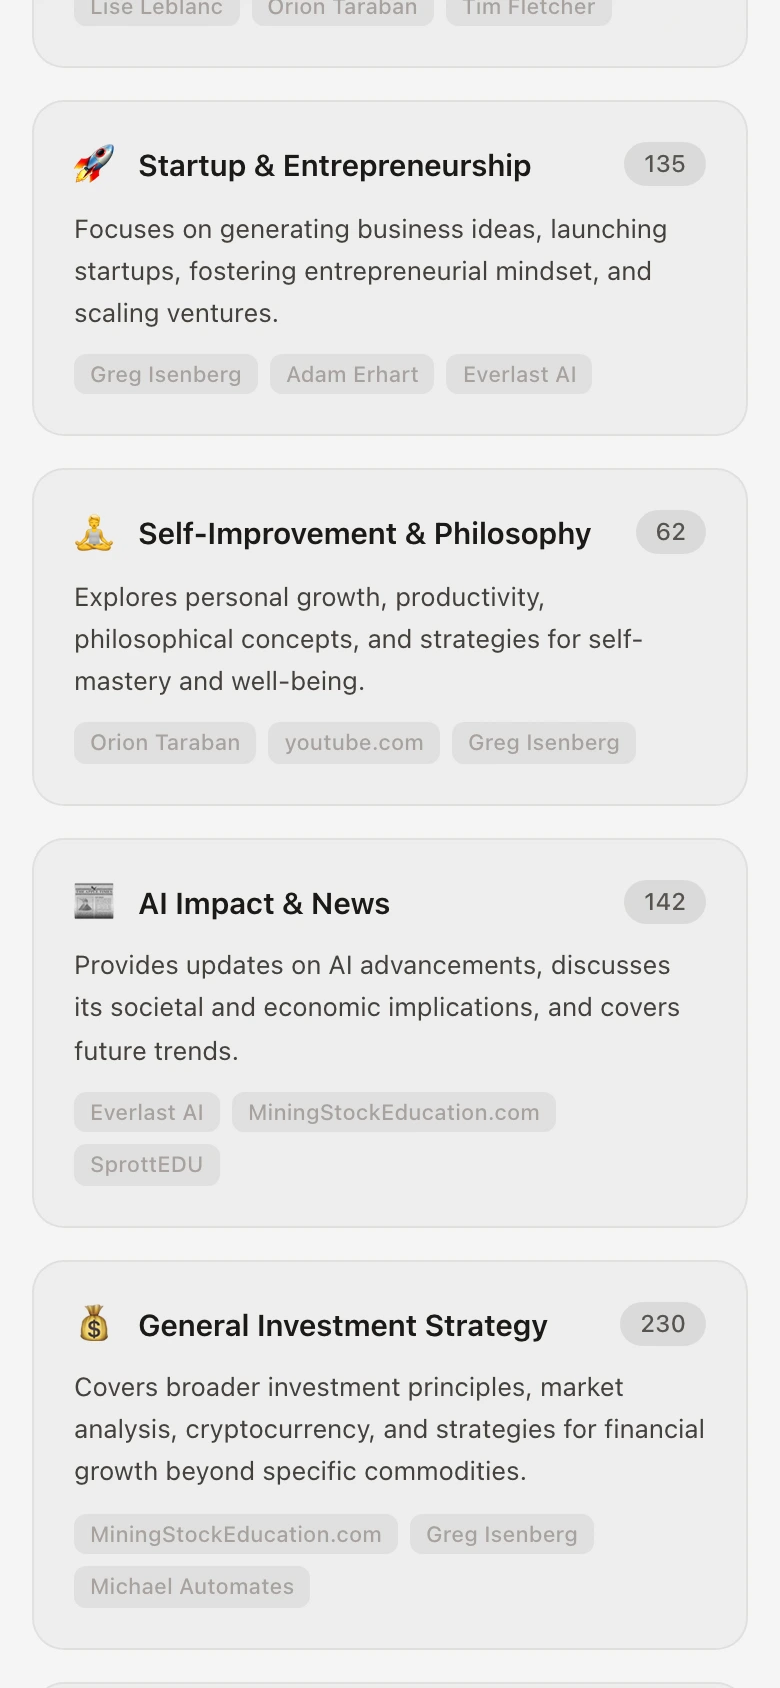Select the Orion Taraban tag under Self-Improvement

164,742
